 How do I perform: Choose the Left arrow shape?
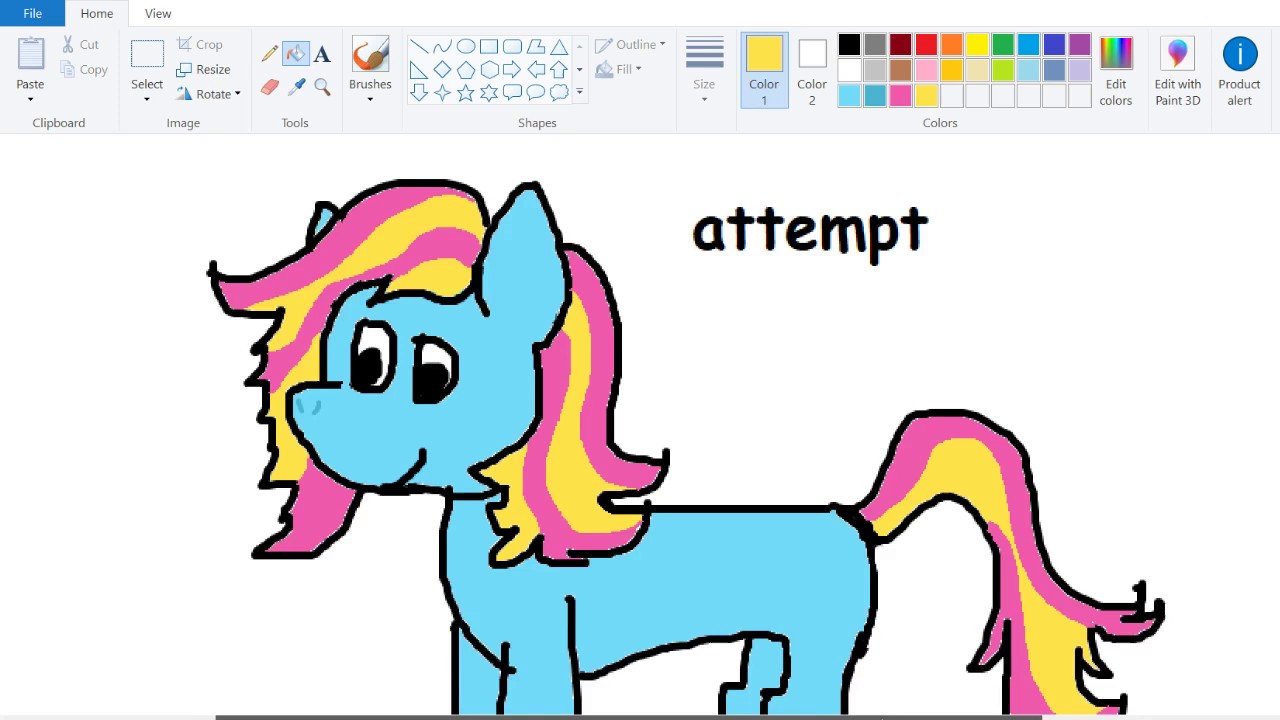coord(536,70)
